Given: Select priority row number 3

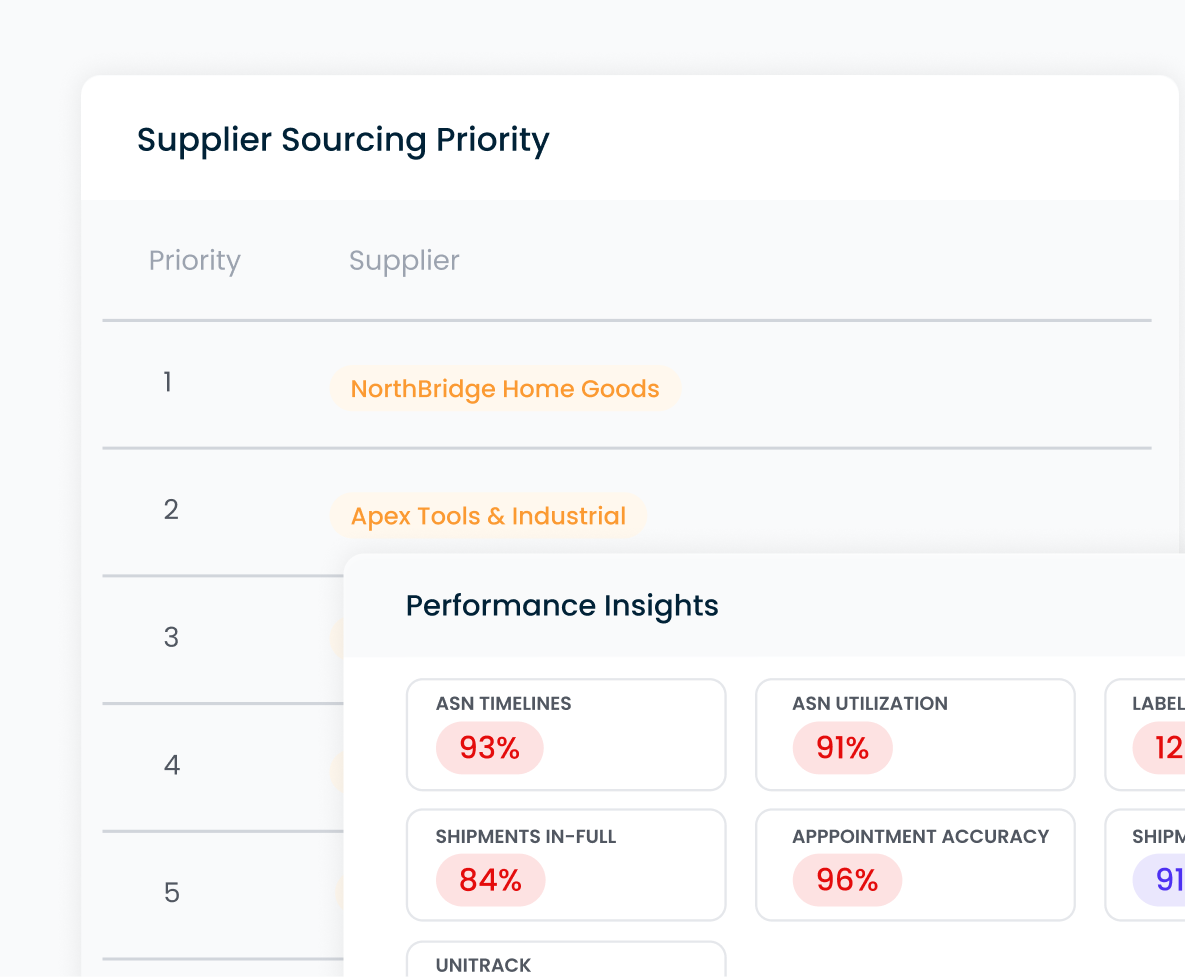Looking at the screenshot, I should click(171, 637).
